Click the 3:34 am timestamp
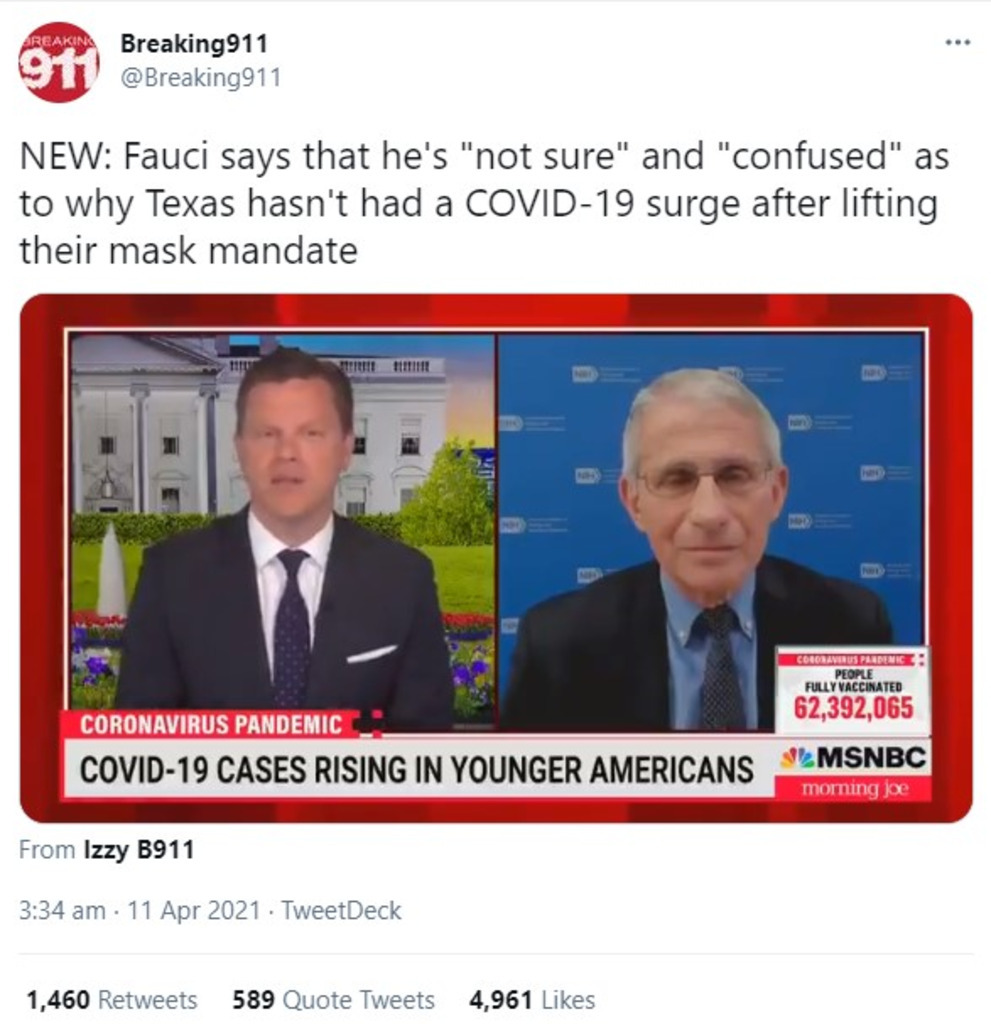 pos(62,910)
